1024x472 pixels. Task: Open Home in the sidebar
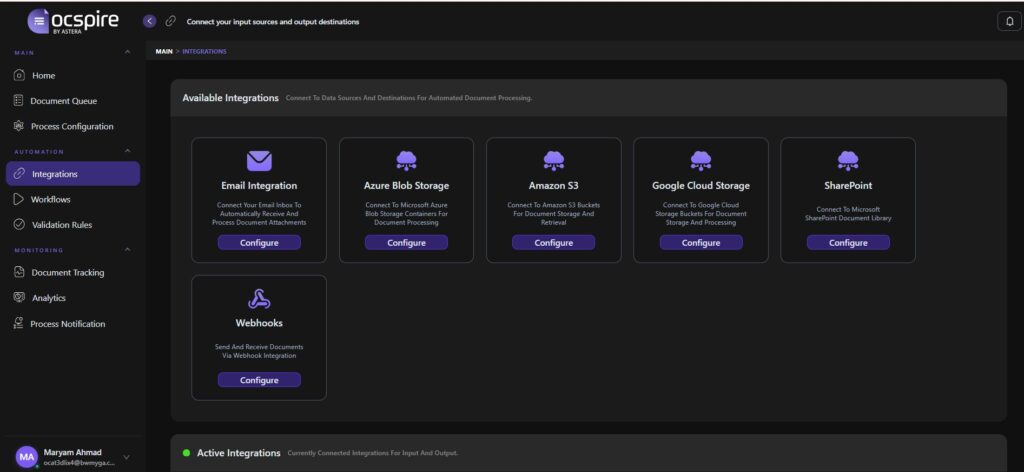tap(73, 75)
